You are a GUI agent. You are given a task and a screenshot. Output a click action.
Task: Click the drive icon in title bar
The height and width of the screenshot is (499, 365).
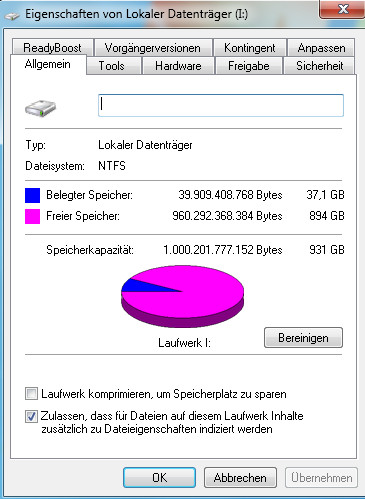coord(12,15)
